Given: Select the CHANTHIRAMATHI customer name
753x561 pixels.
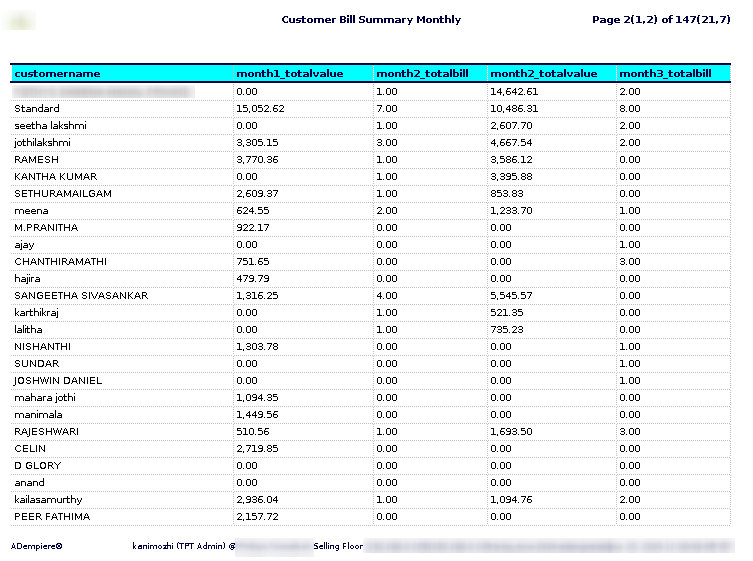Looking at the screenshot, I should (61, 262).
